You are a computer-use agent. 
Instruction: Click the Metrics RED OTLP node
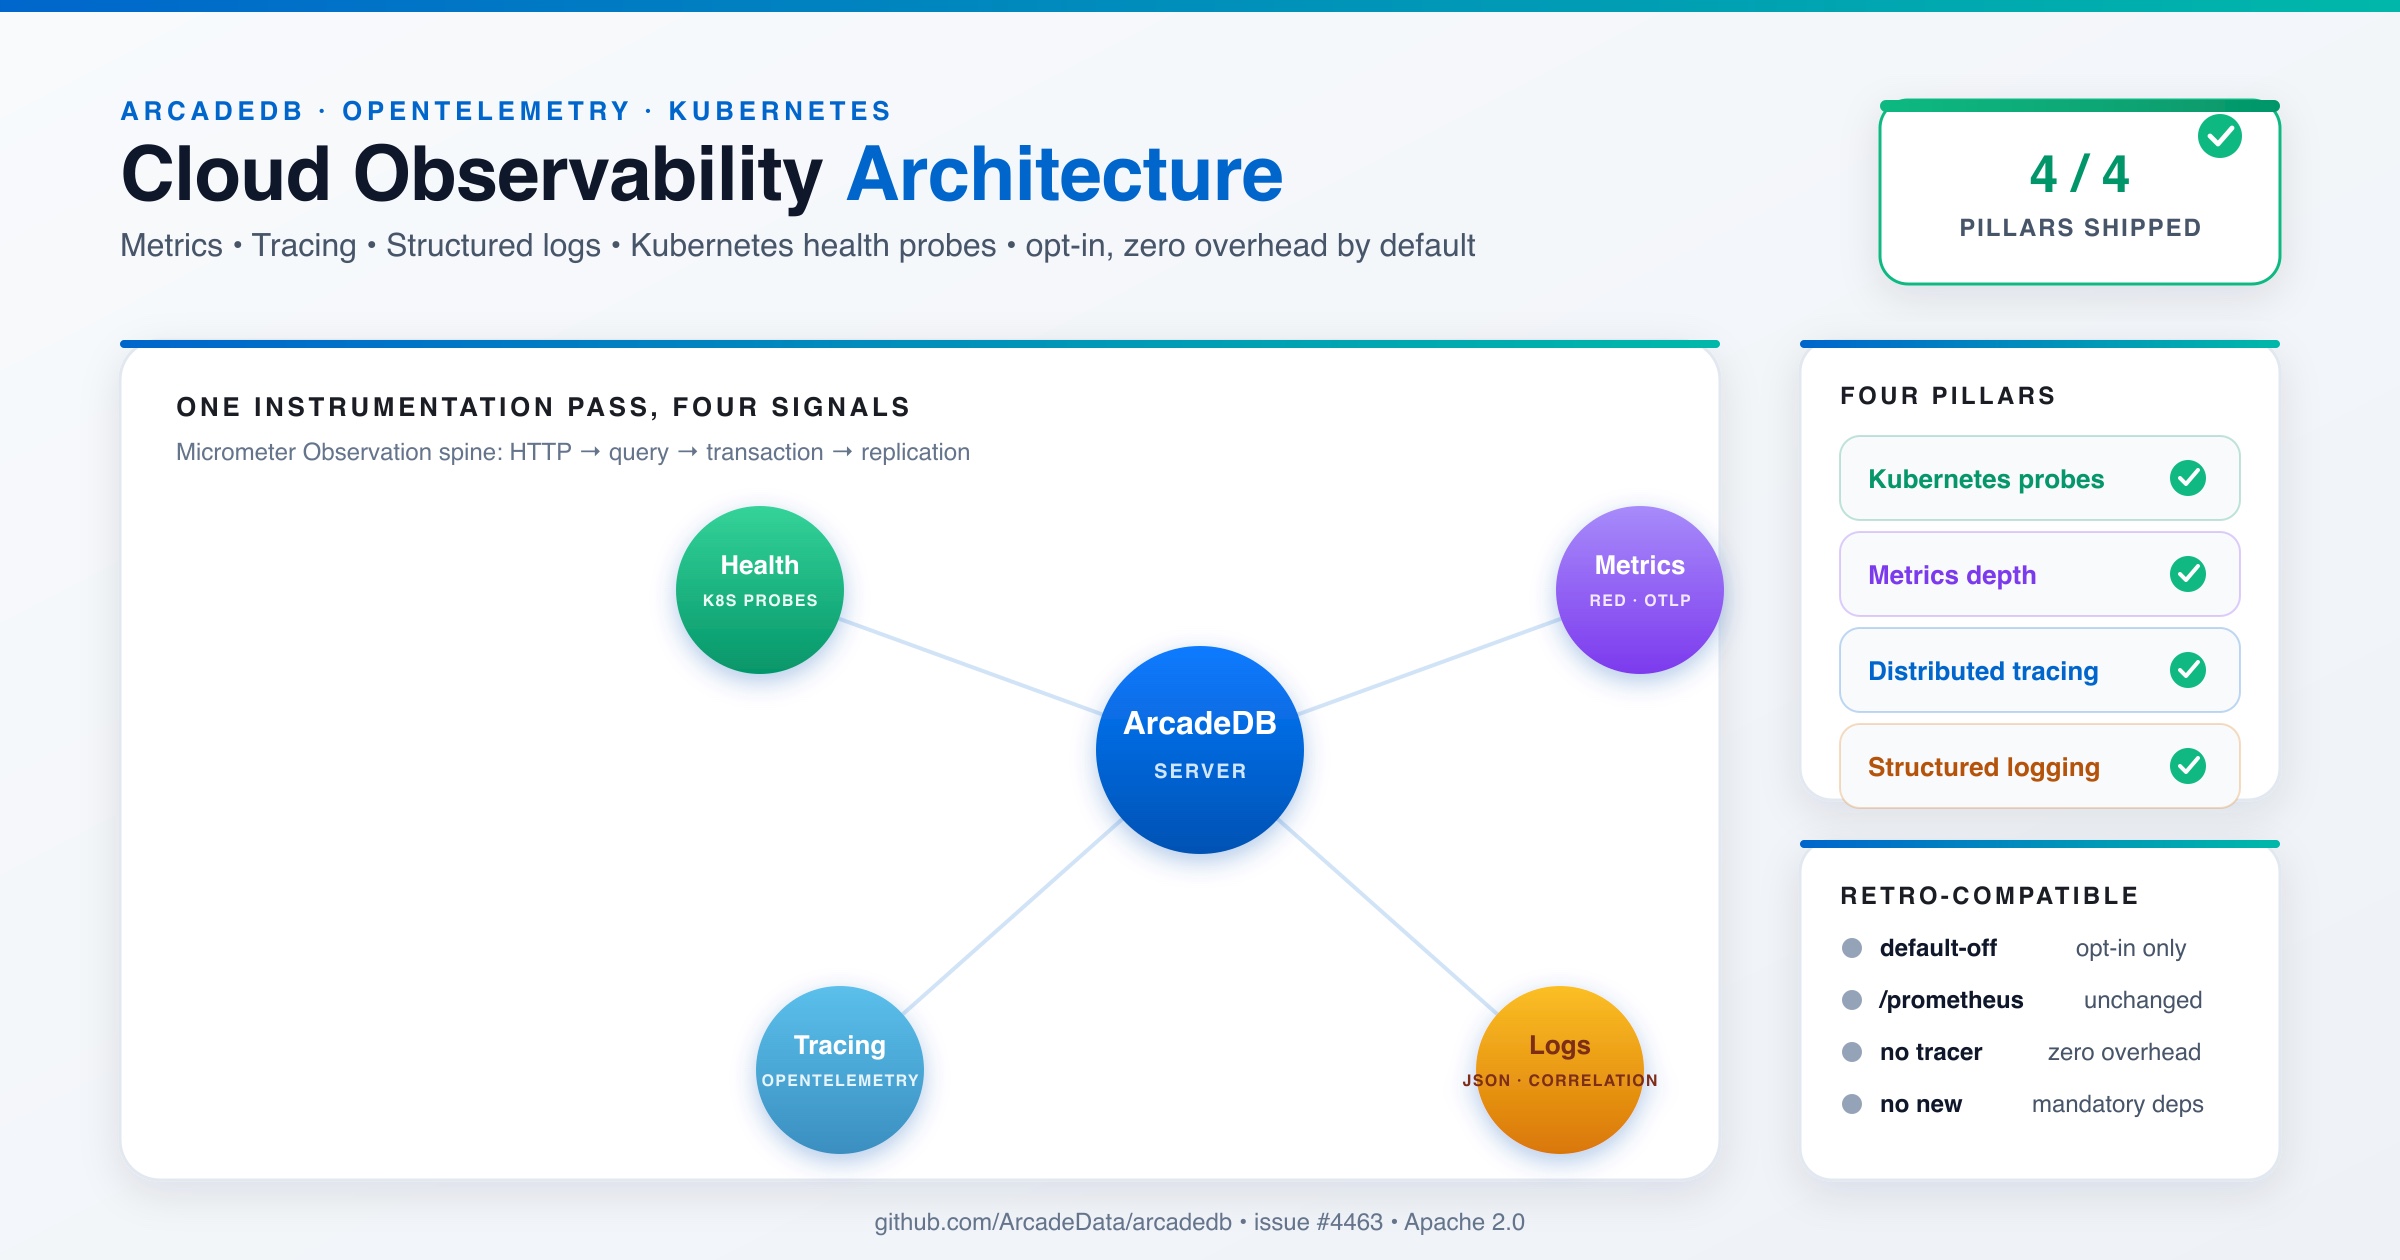[1640, 590]
